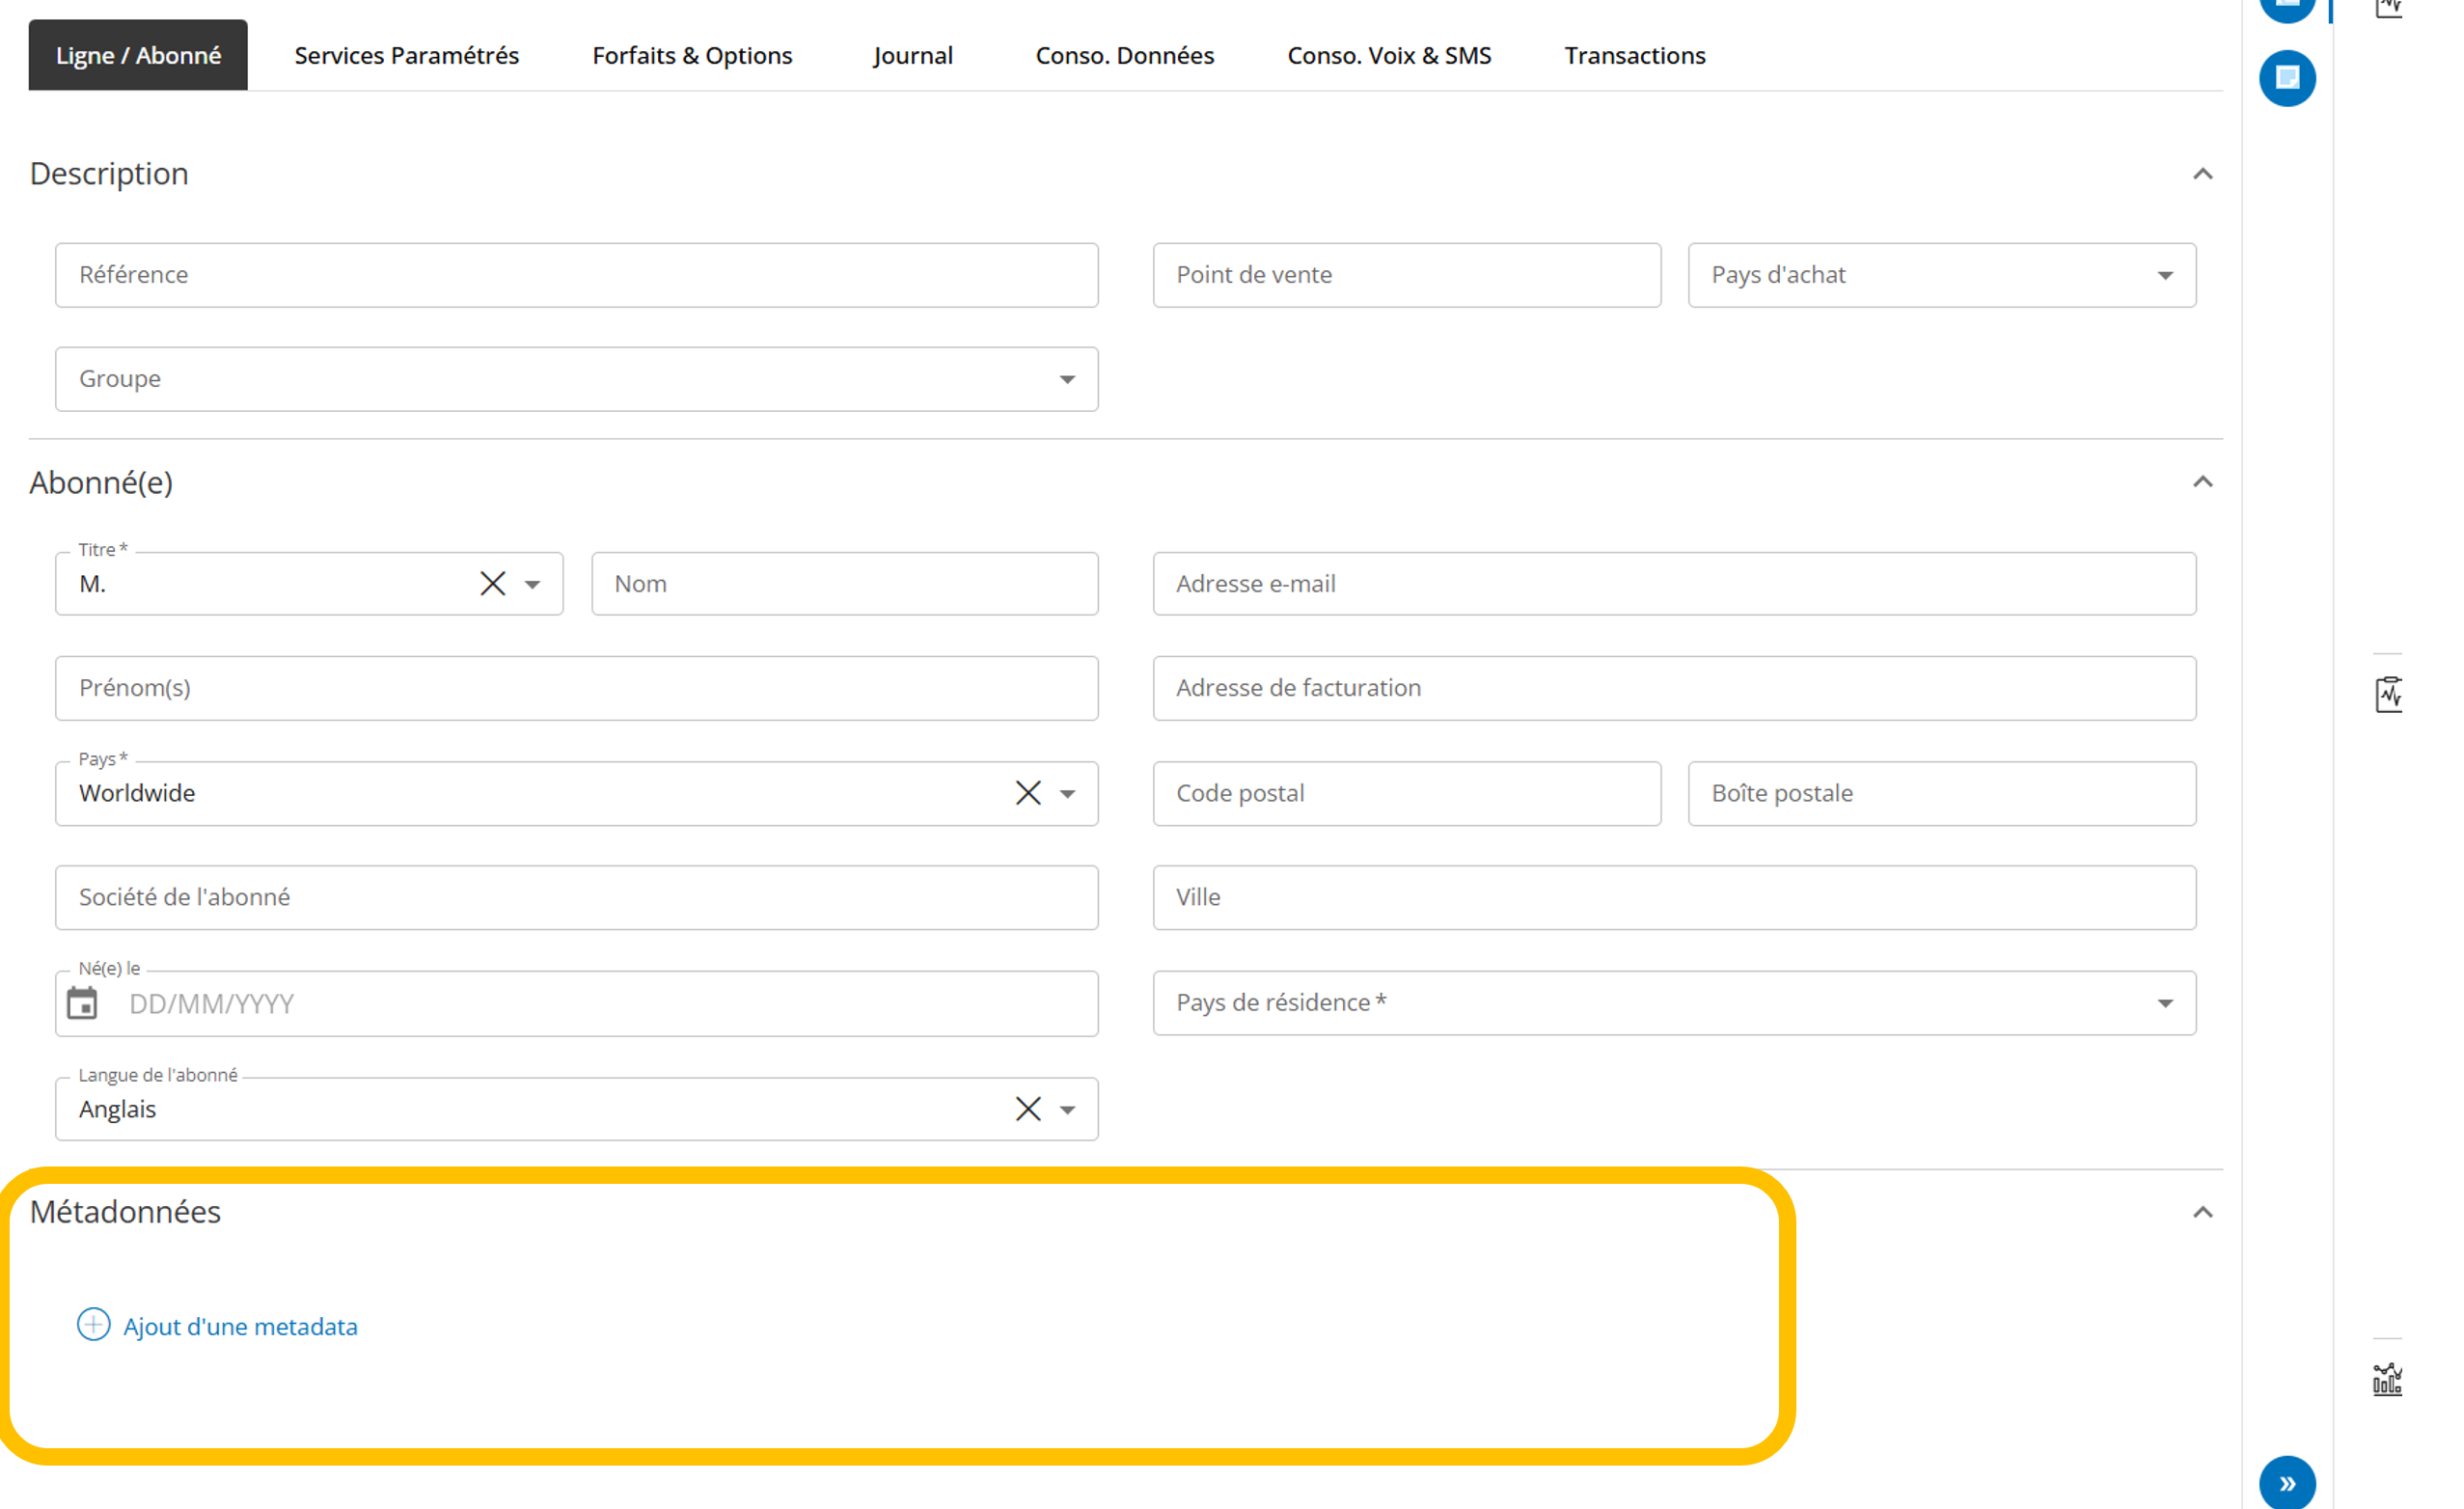
Task: Switch to Services Paramétrés tab
Action: [x=406, y=55]
